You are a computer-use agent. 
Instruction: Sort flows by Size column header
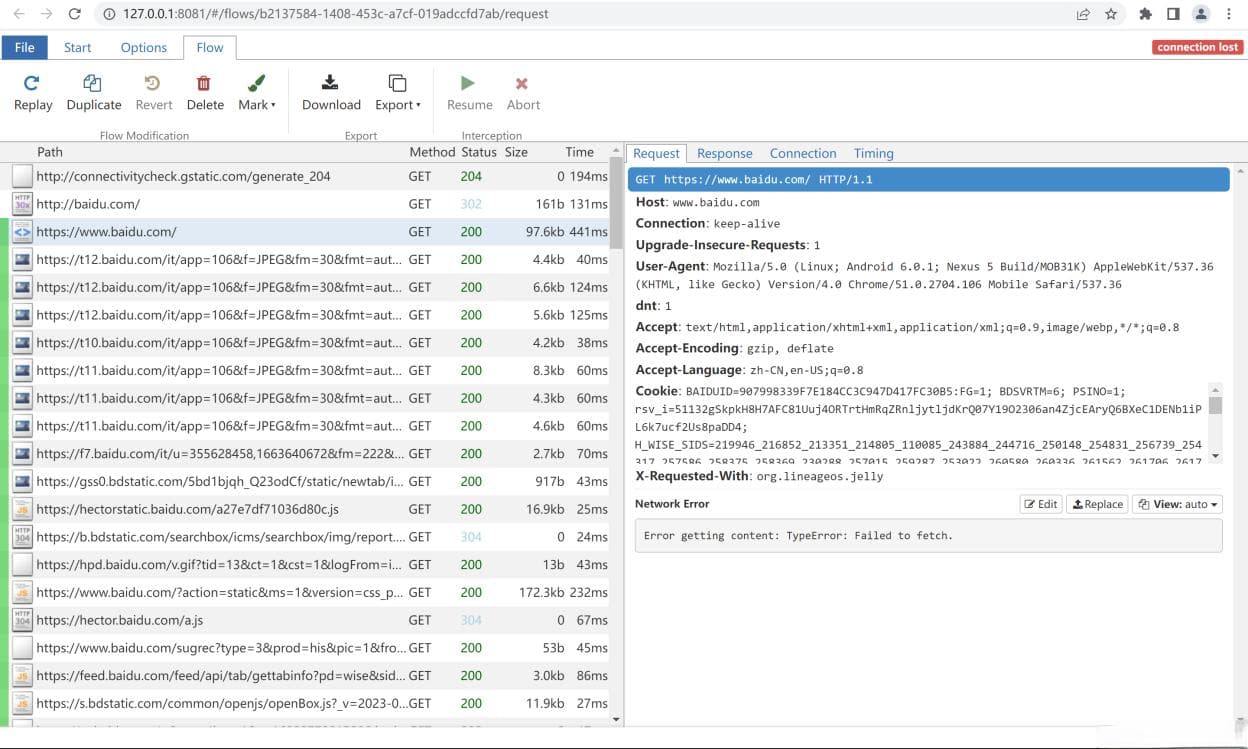pos(516,152)
